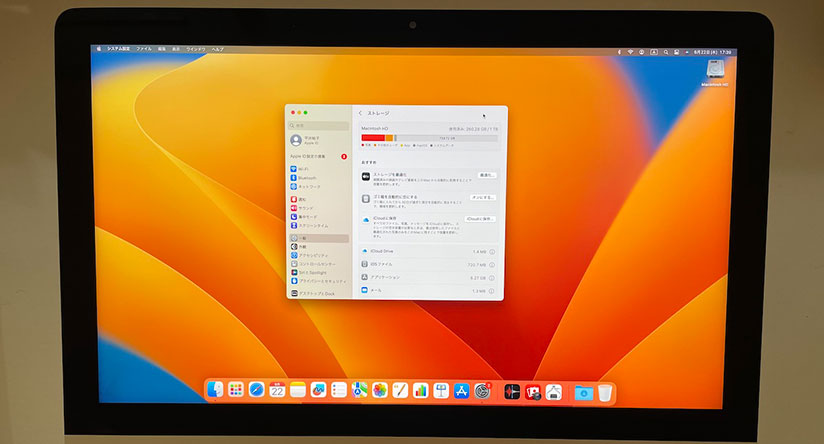Screen dimensions: 824x444
Task: Click the Bluetooth status icon in menu bar
Action: tap(619, 52)
